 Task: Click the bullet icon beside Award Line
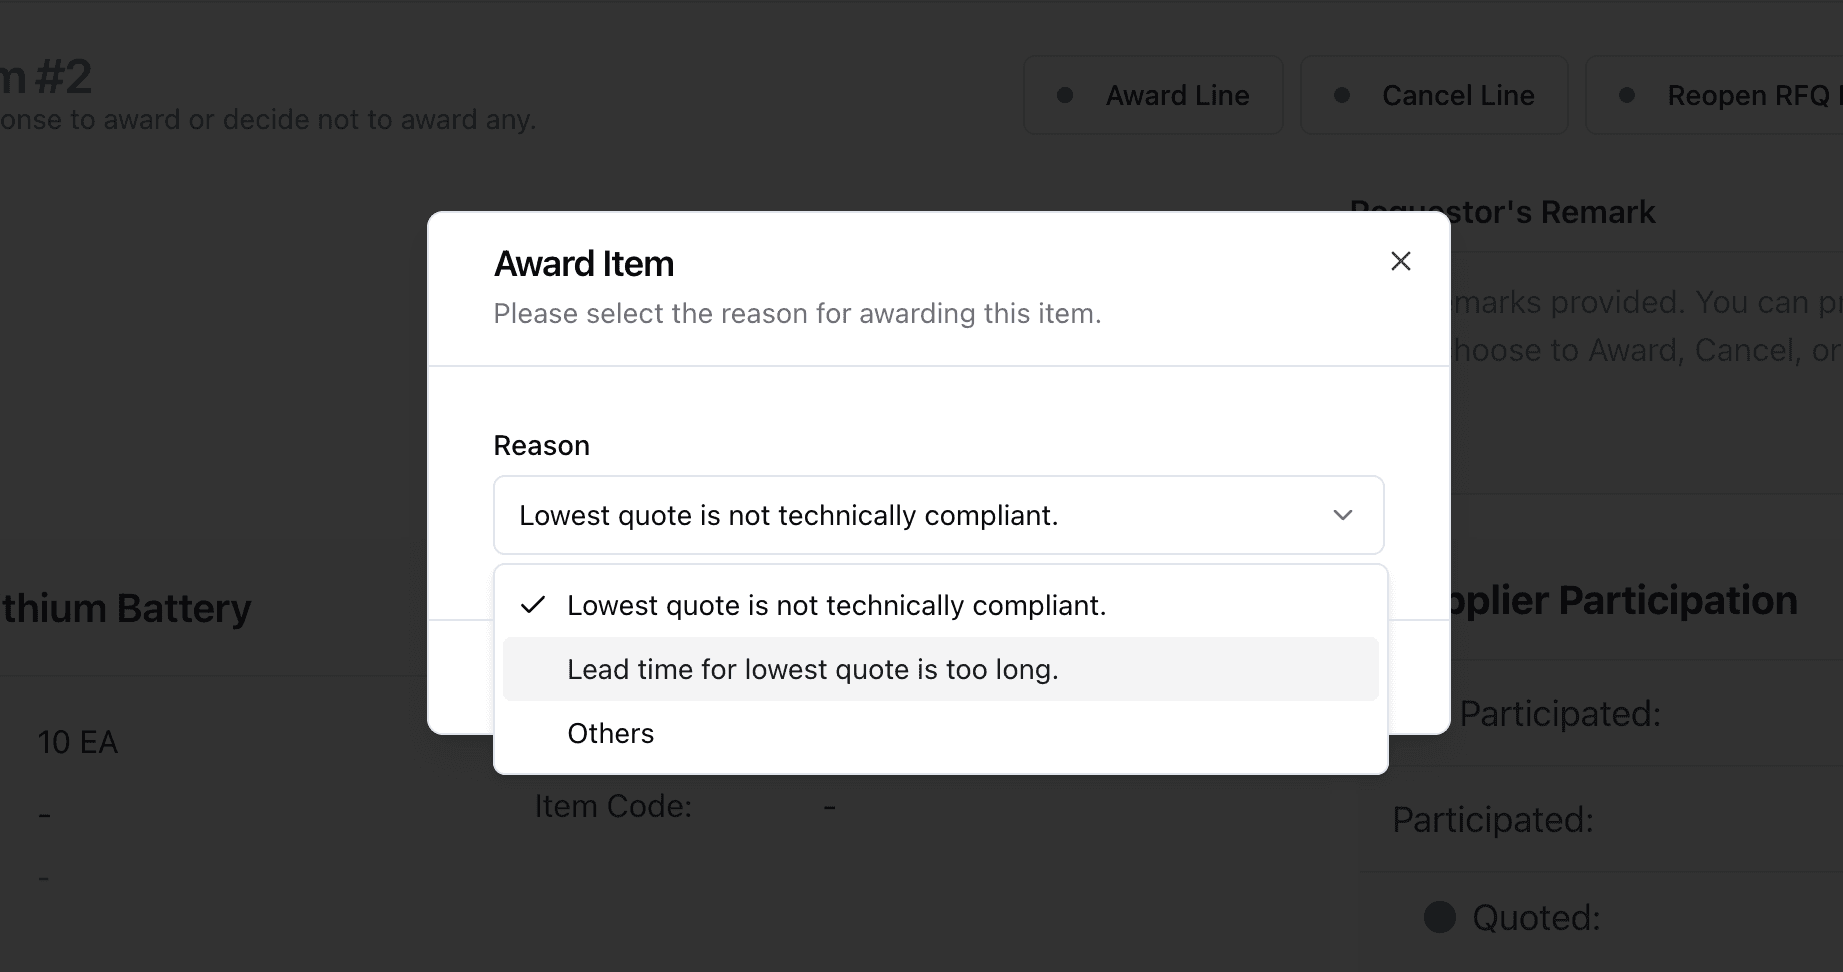pyautogui.click(x=1067, y=95)
